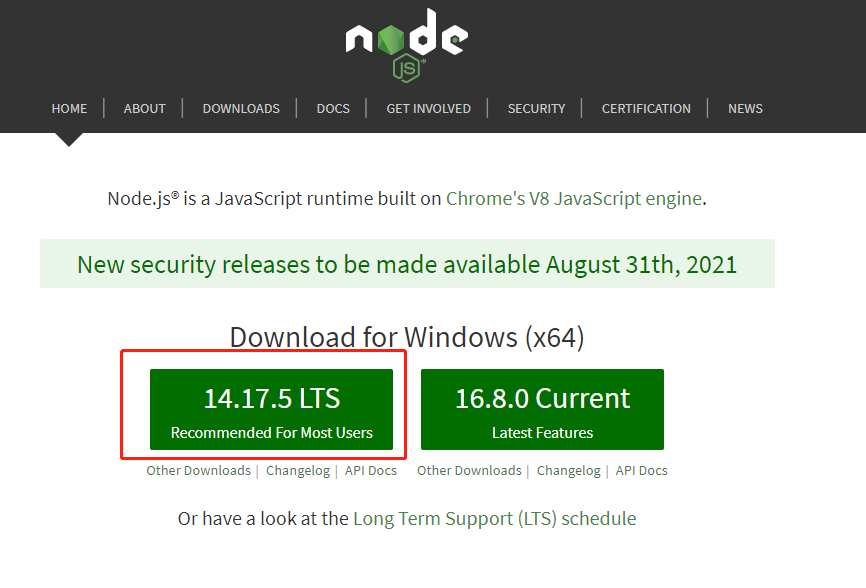866x588 pixels.
Task: Download the 16.8.0 Current version
Action: (x=542, y=409)
